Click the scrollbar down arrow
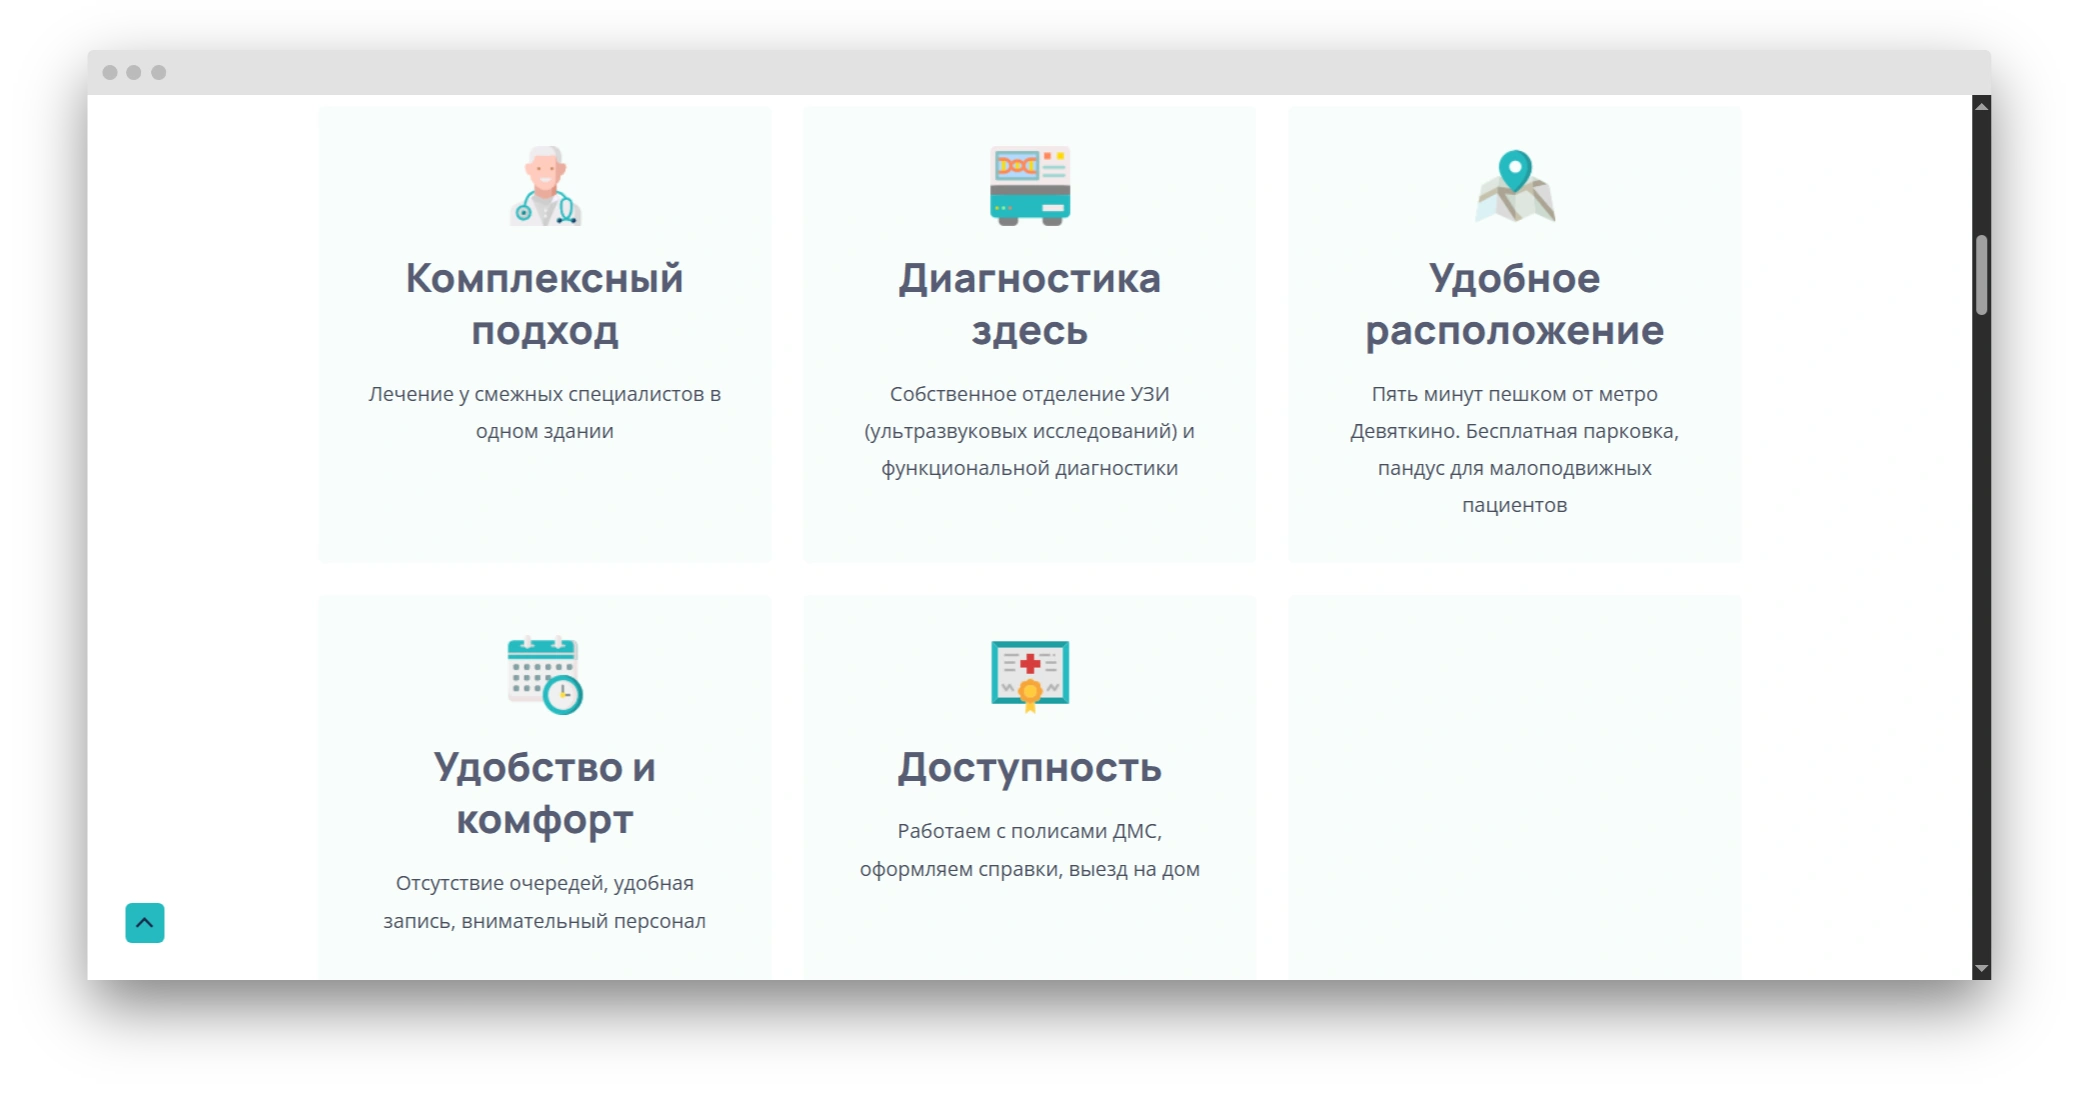2078x1105 pixels. click(x=1981, y=969)
